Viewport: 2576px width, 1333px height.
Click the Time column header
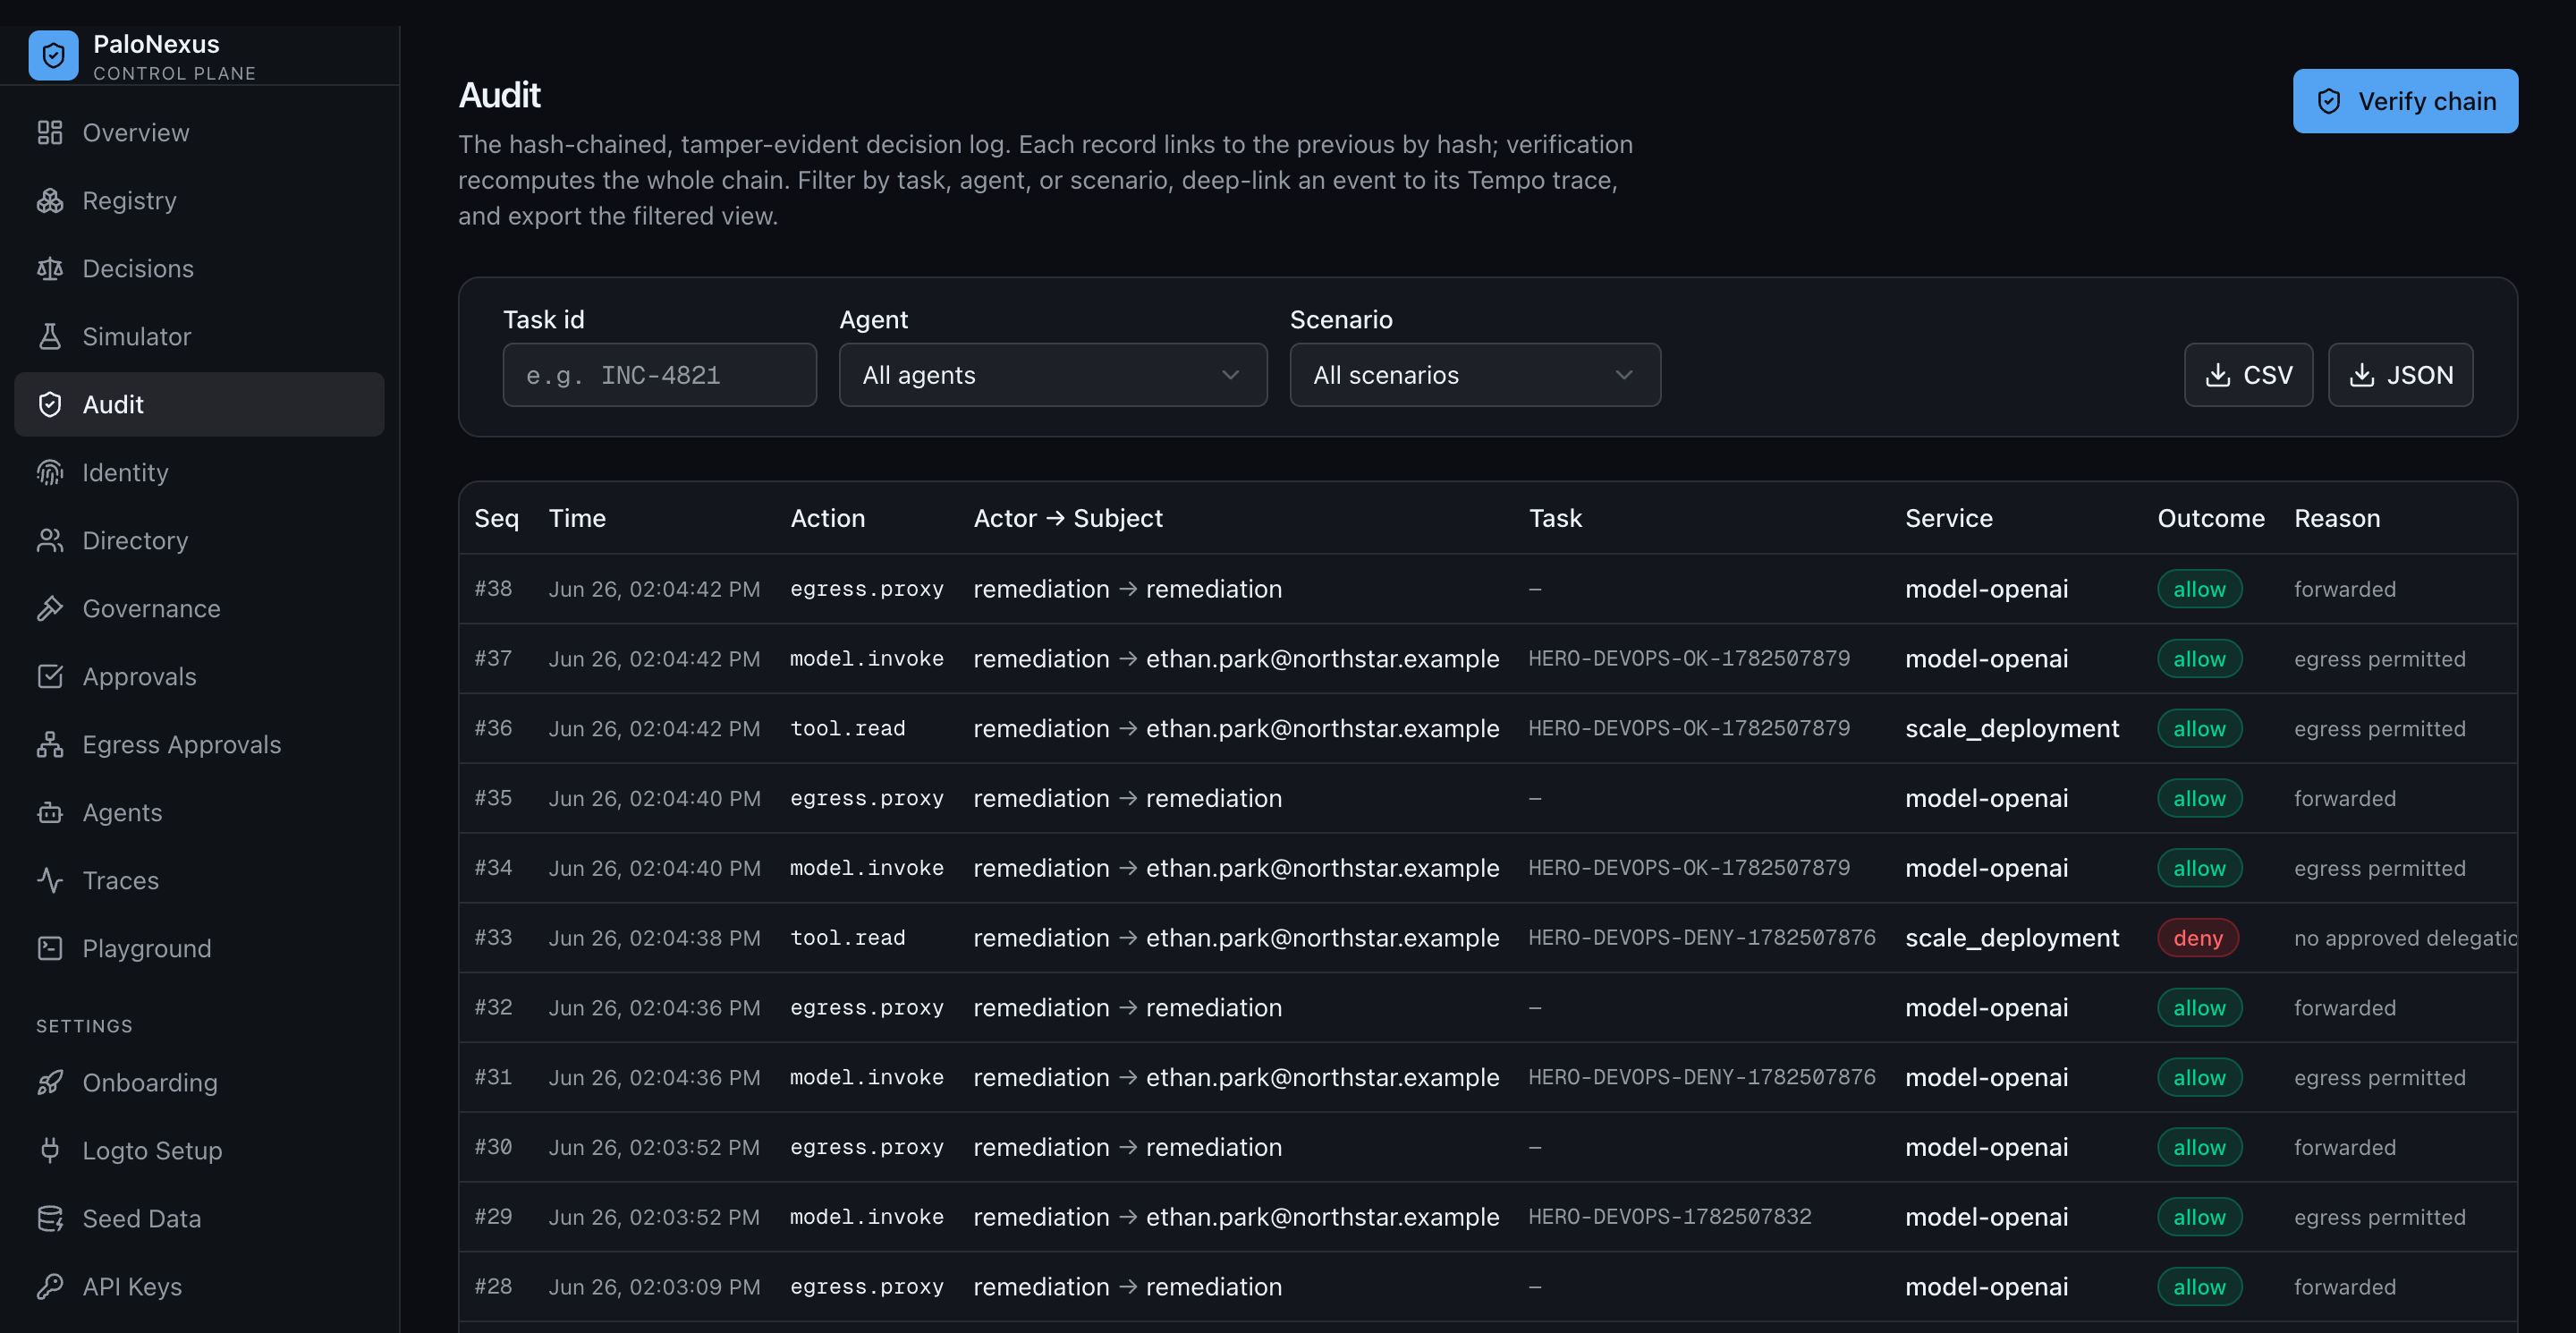point(577,518)
